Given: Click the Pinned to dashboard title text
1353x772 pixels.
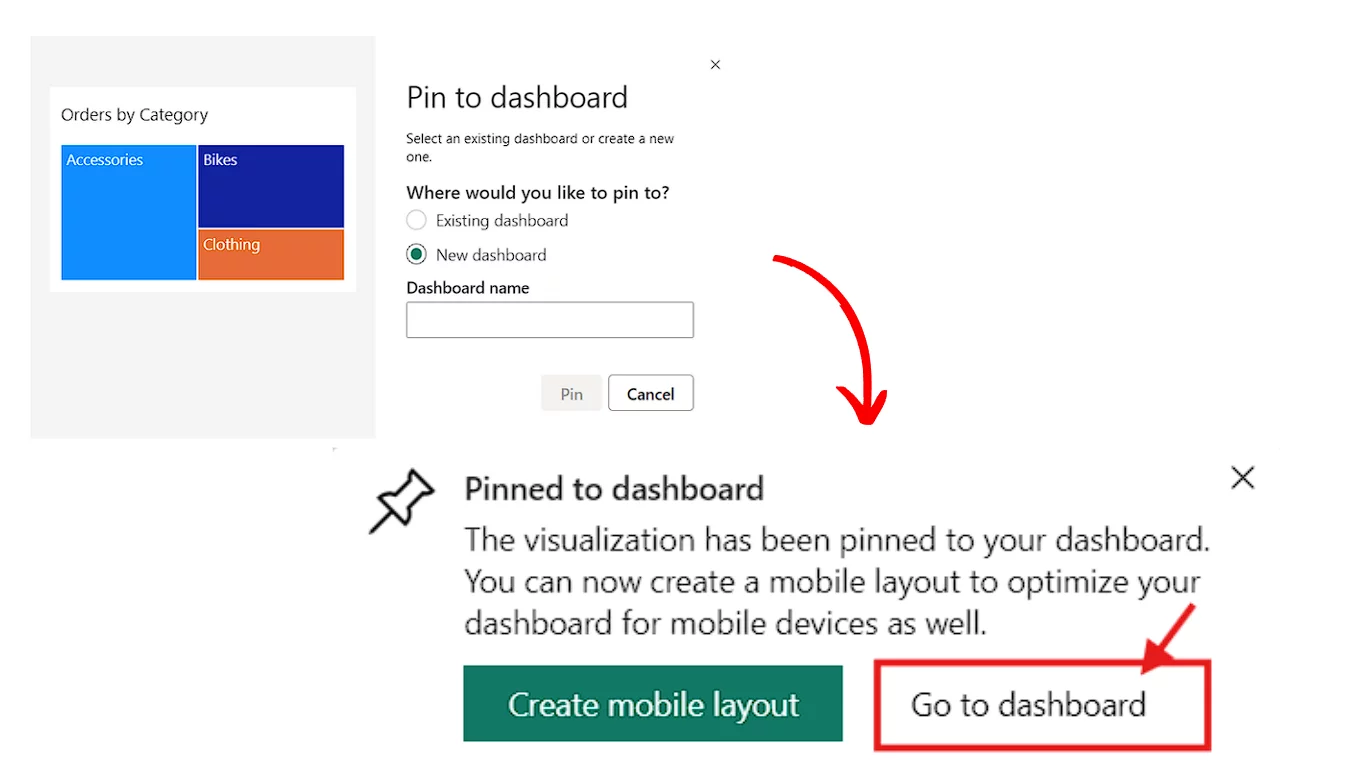Looking at the screenshot, I should [614, 489].
